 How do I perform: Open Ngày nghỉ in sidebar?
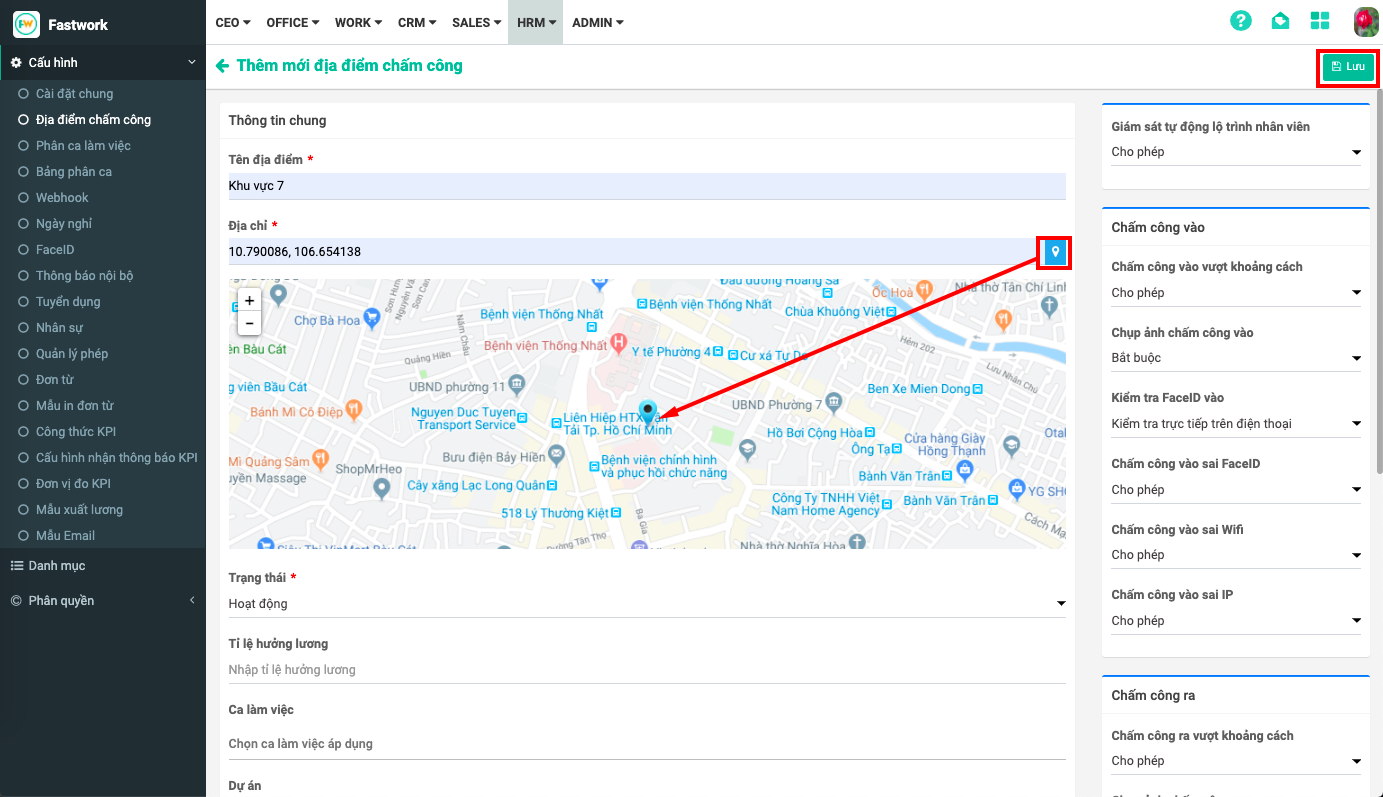[x=64, y=224]
